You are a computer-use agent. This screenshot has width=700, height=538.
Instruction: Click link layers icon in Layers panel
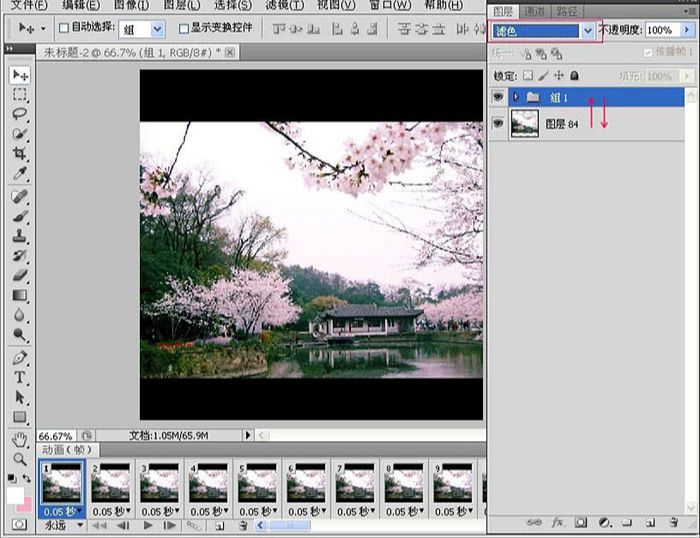coord(533,522)
